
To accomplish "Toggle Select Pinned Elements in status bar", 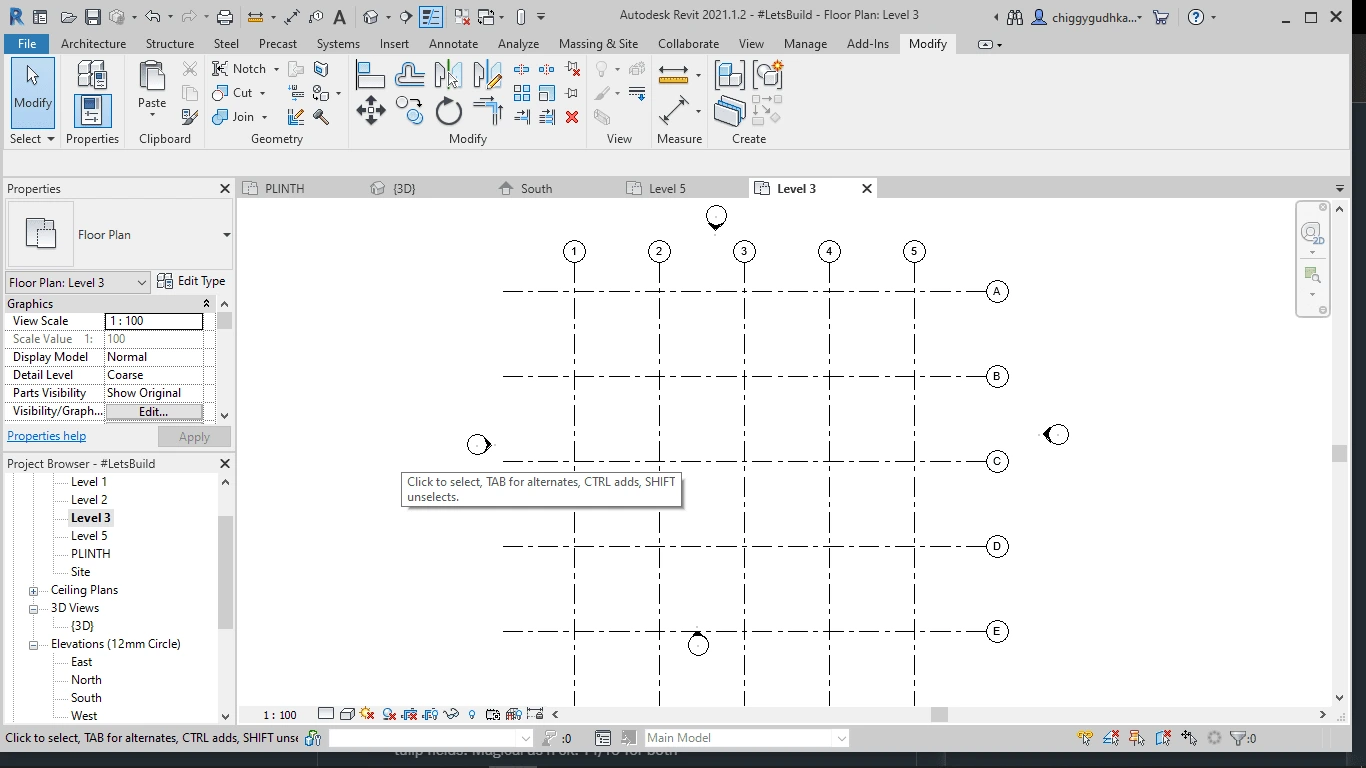I will [1137, 738].
